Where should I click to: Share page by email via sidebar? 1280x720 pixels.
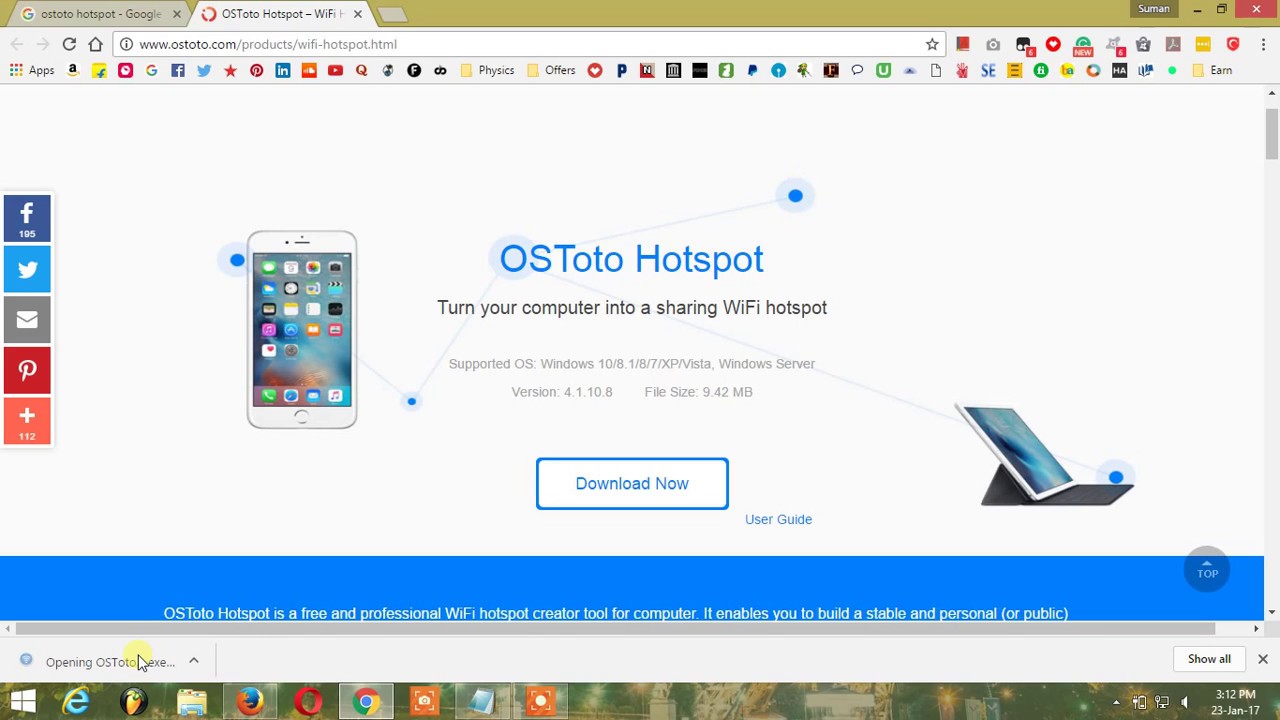tap(27, 320)
